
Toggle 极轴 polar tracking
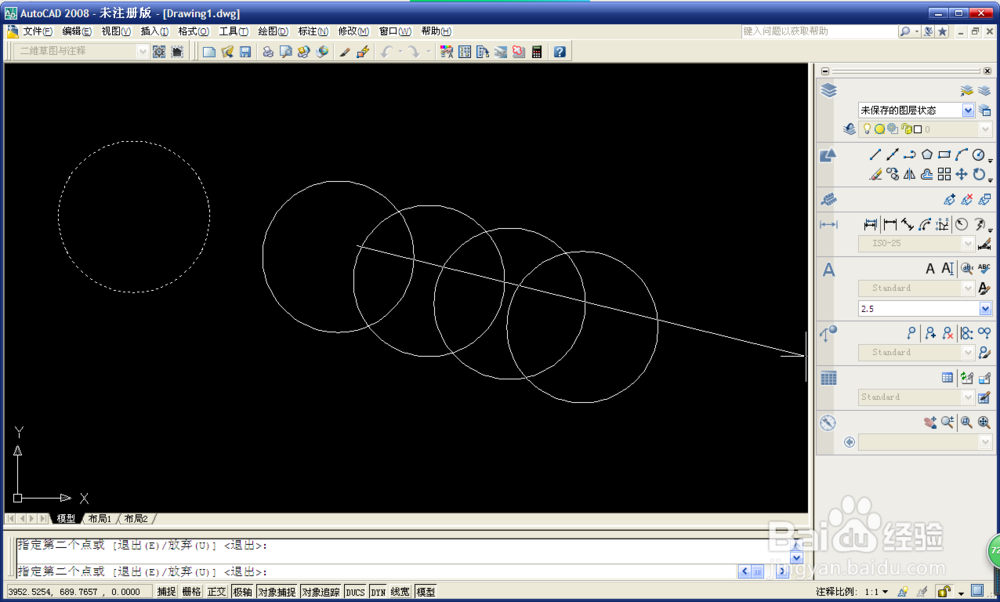(242, 592)
